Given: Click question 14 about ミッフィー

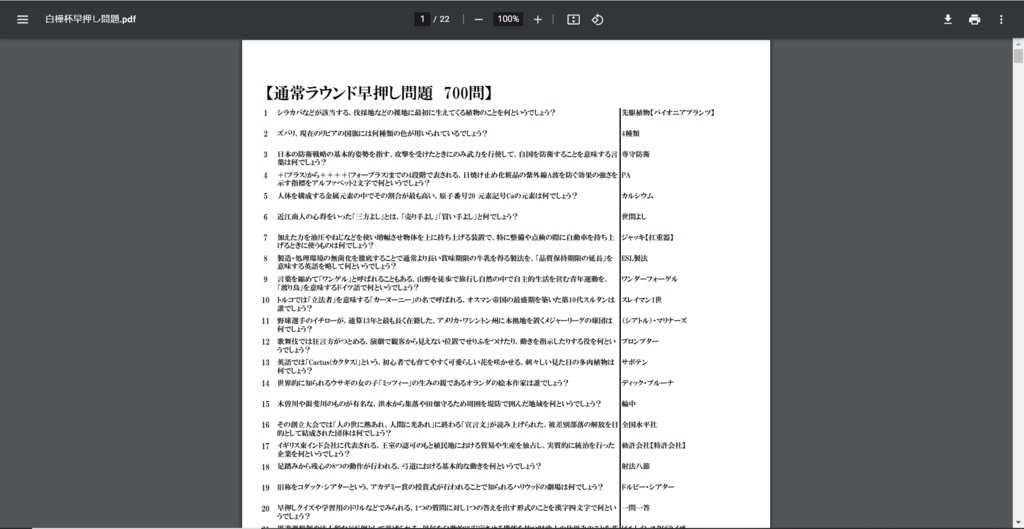Looking at the screenshot, I should tap(423, 383).
